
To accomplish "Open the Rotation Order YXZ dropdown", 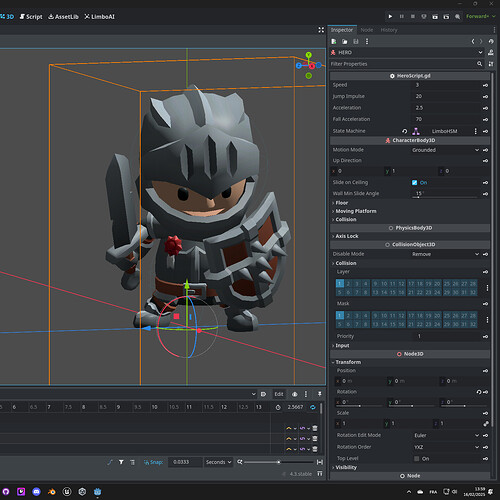I will coord(446,447).
